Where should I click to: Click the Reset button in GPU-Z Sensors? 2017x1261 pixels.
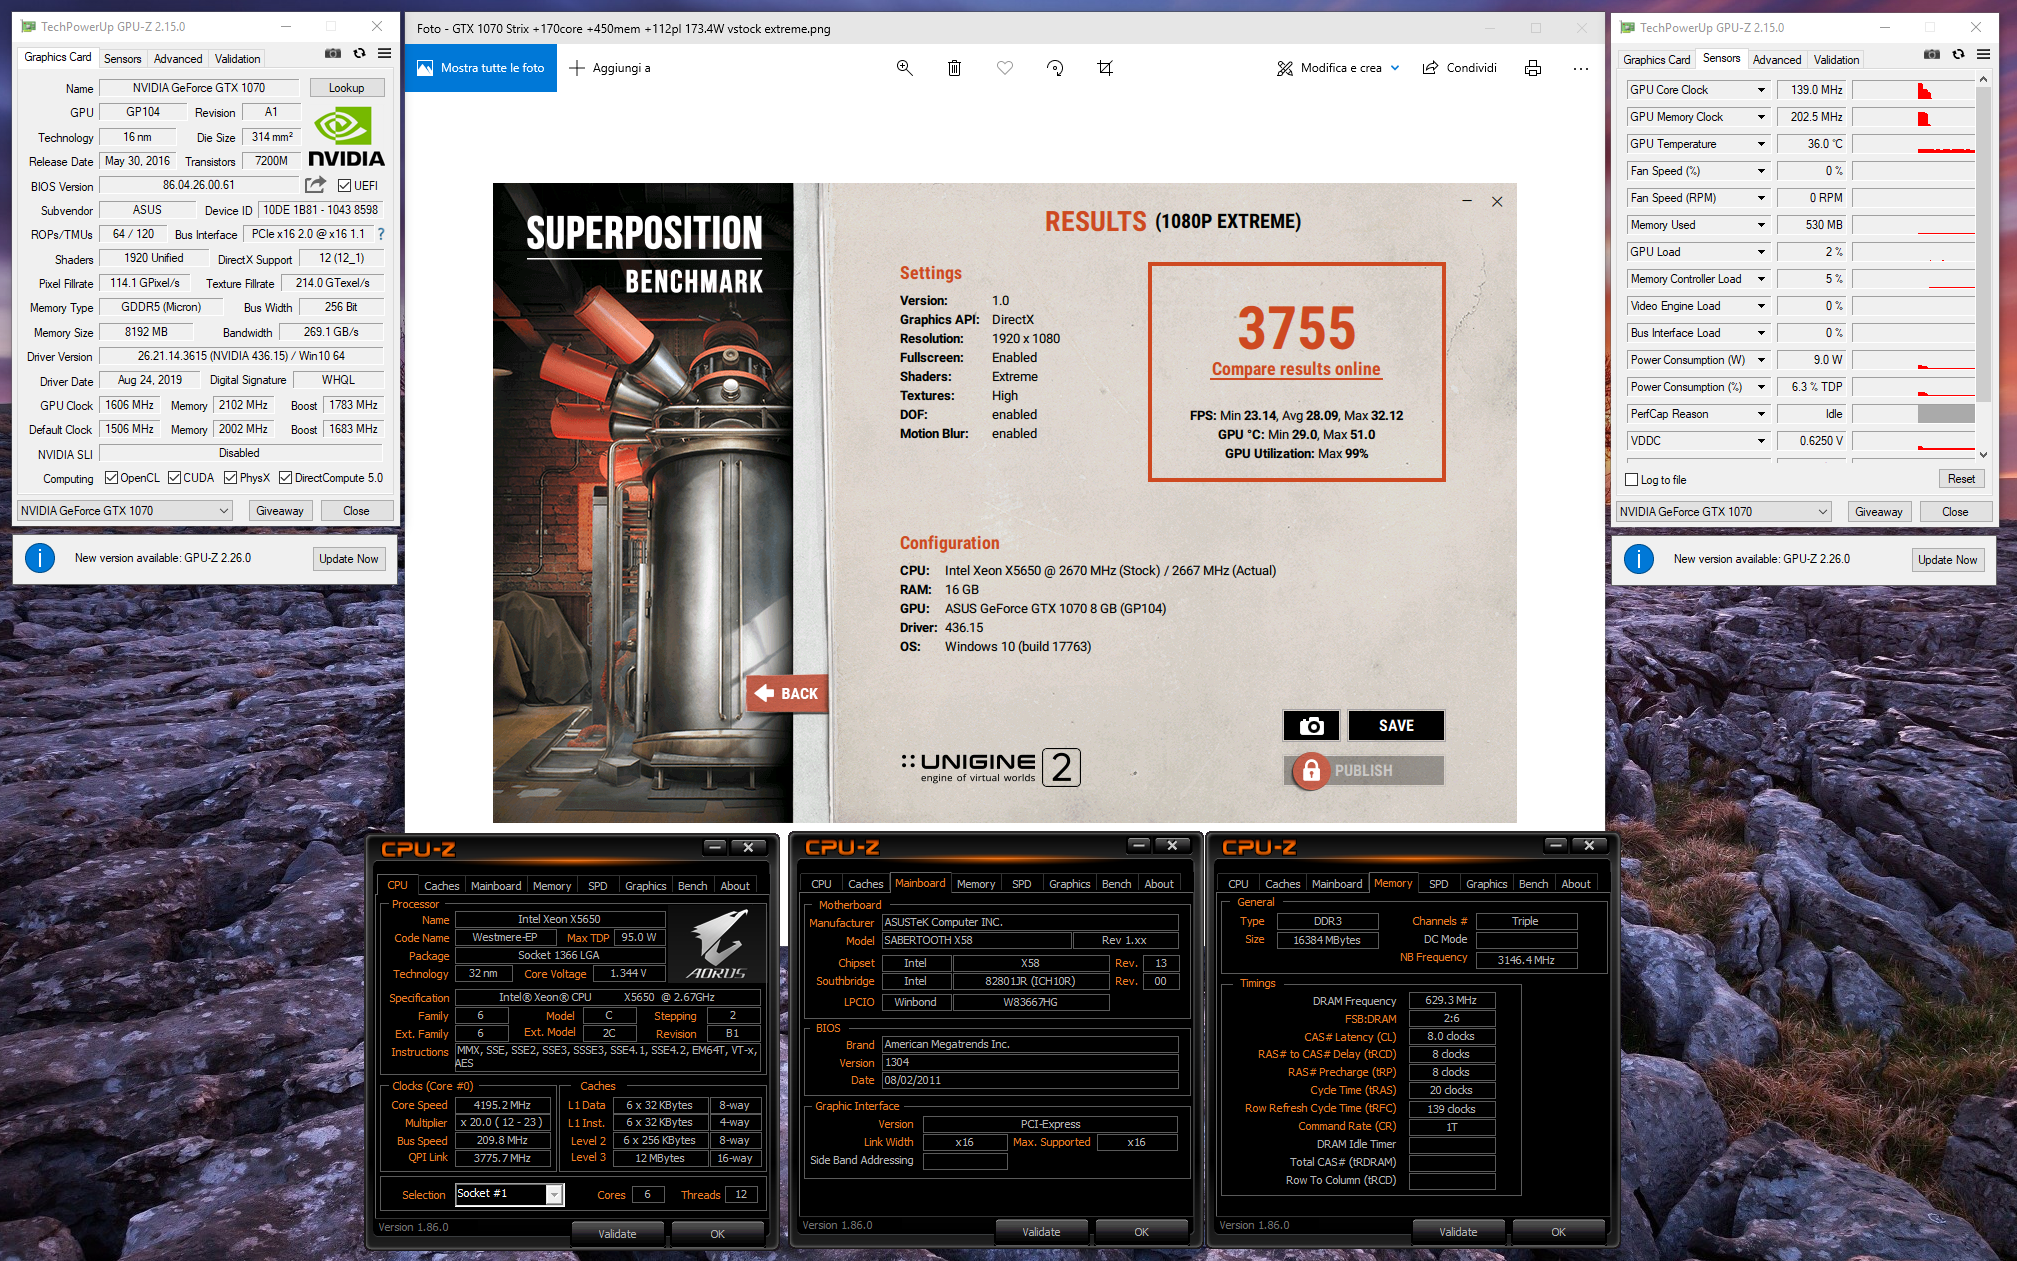point(1961,479)
